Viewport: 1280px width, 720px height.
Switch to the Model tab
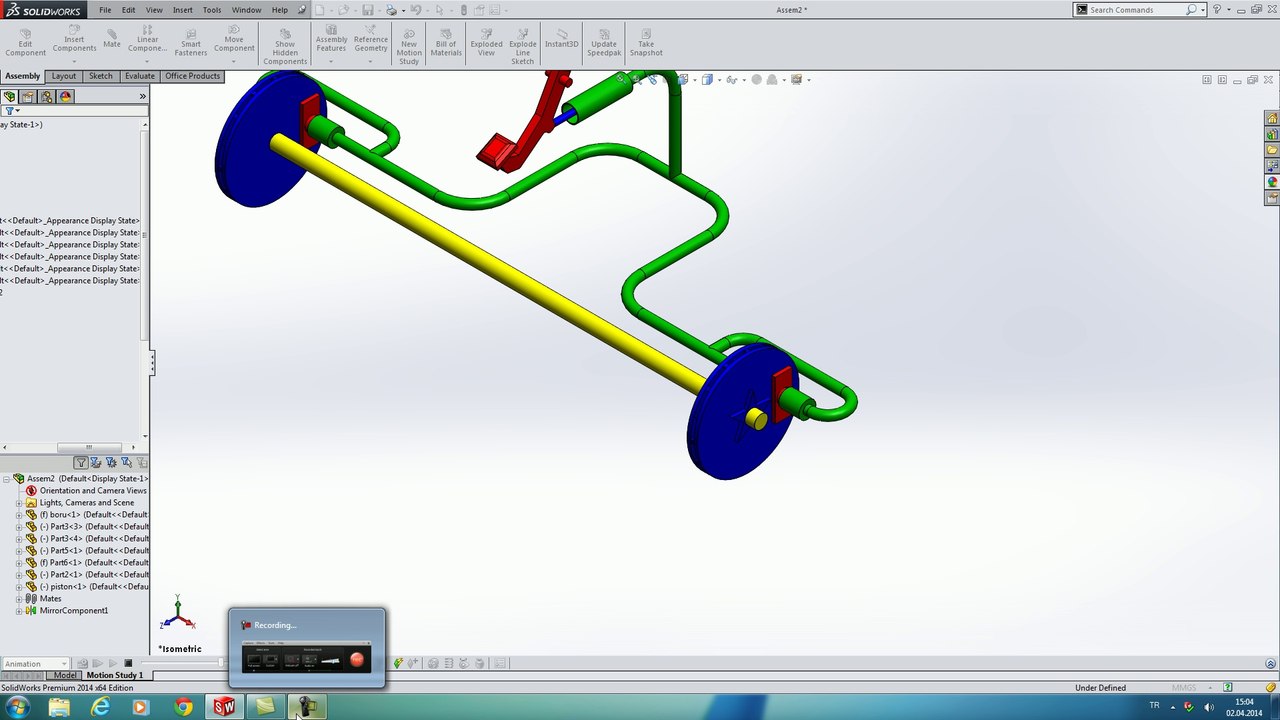[x=66, y=675]
